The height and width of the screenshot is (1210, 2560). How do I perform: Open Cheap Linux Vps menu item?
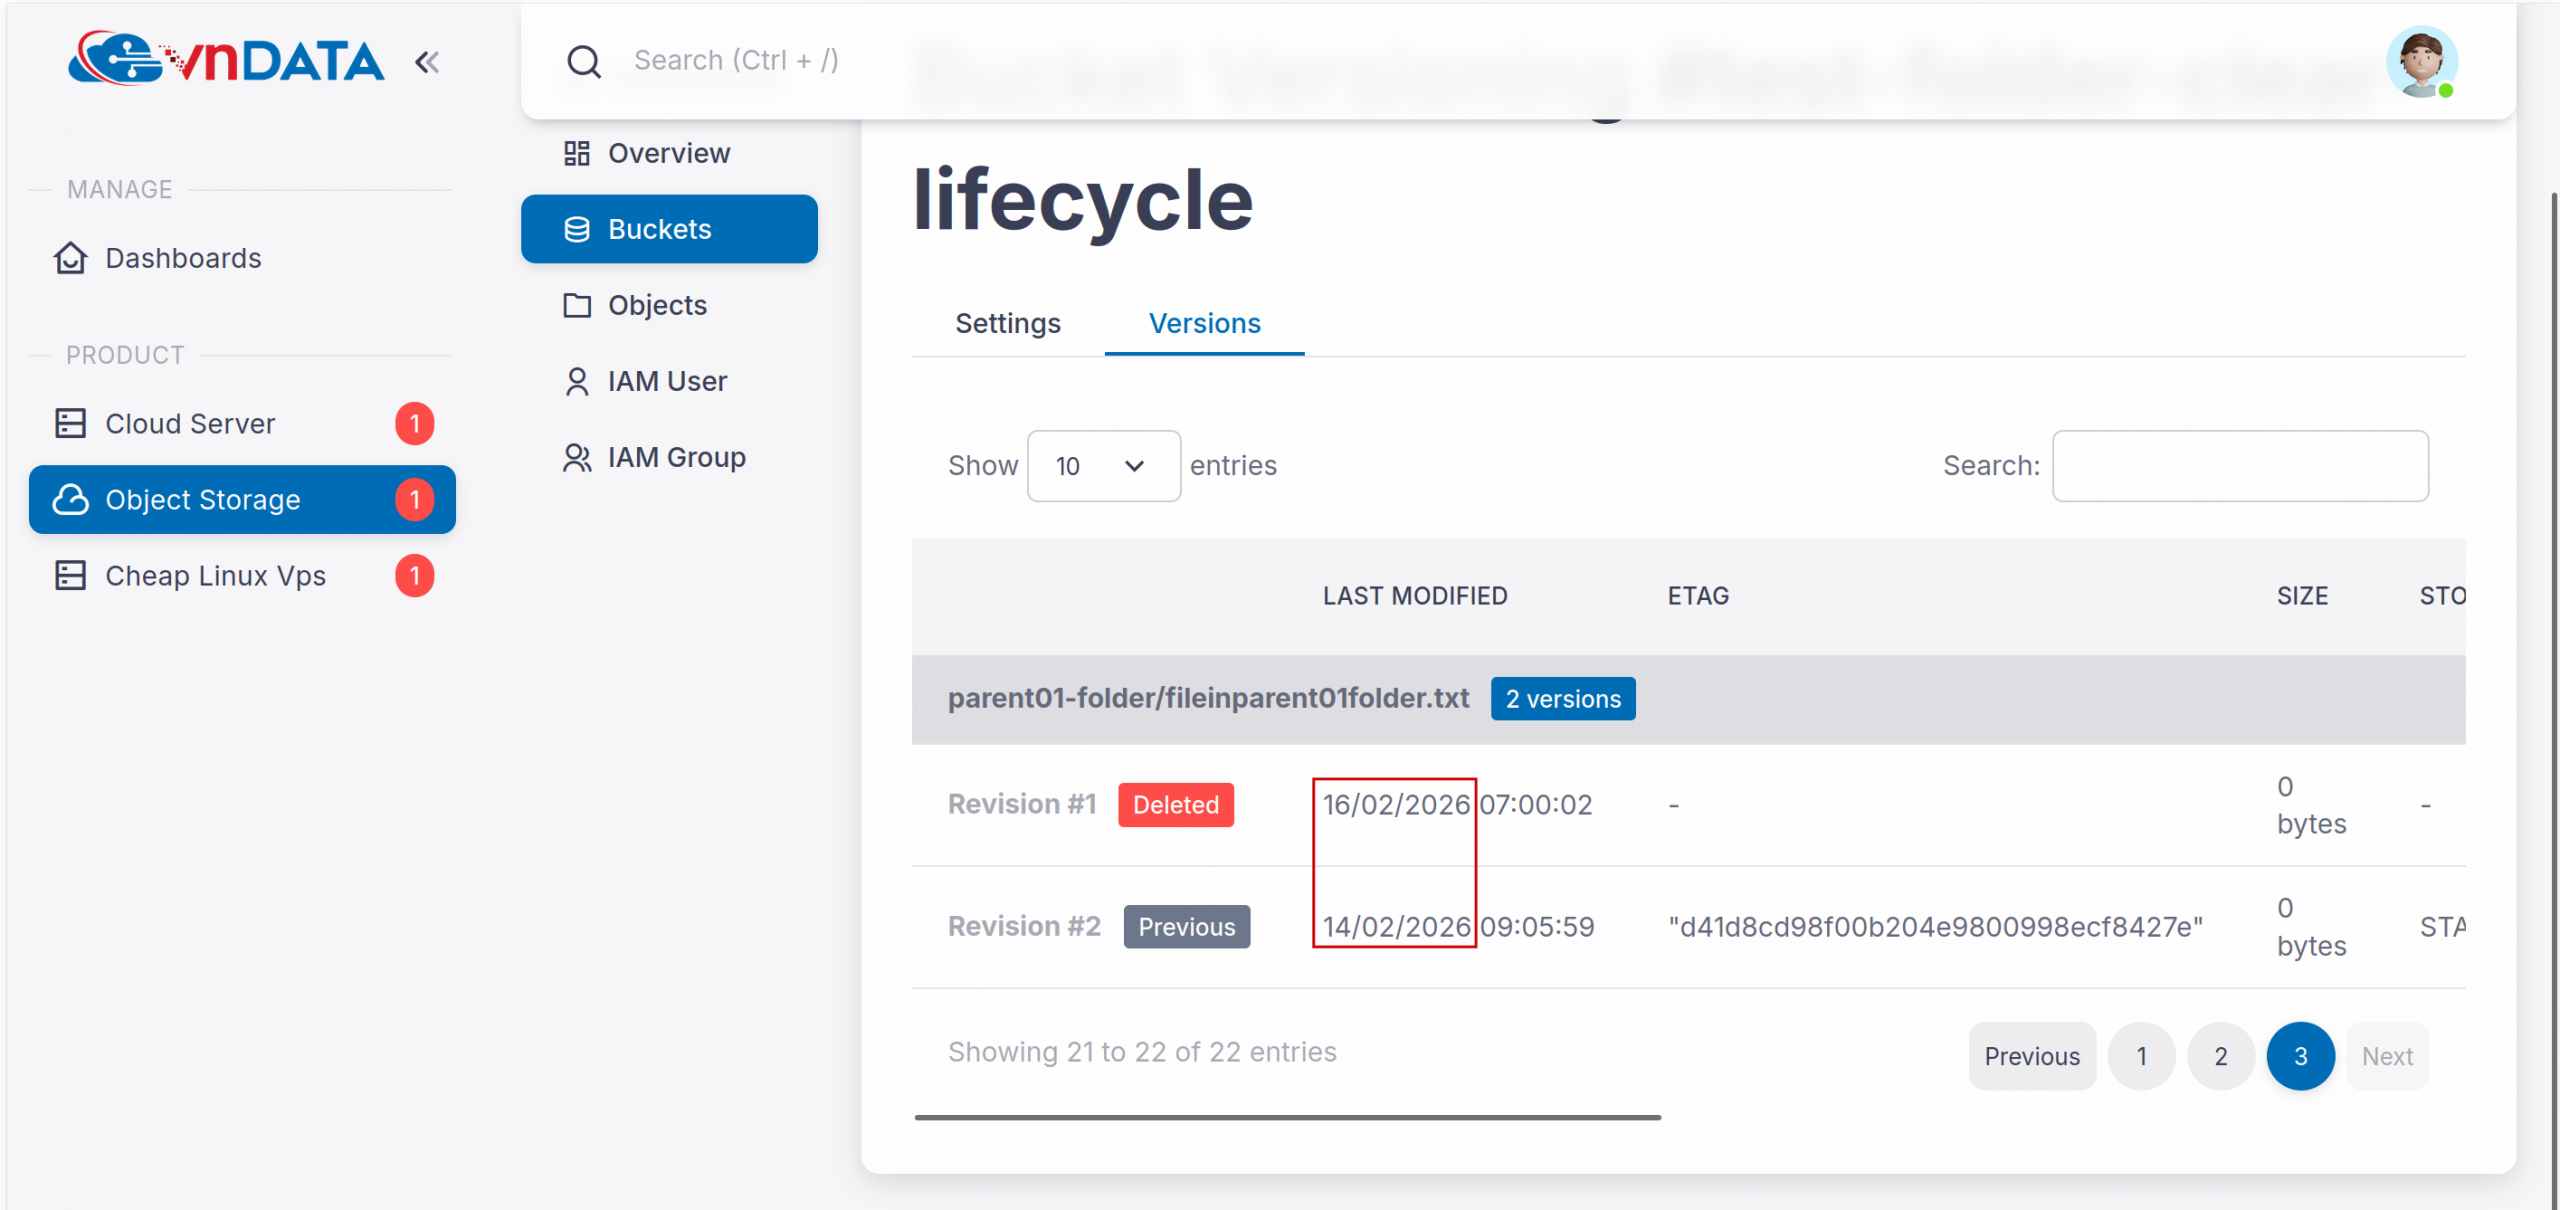[x=215, y=576]
